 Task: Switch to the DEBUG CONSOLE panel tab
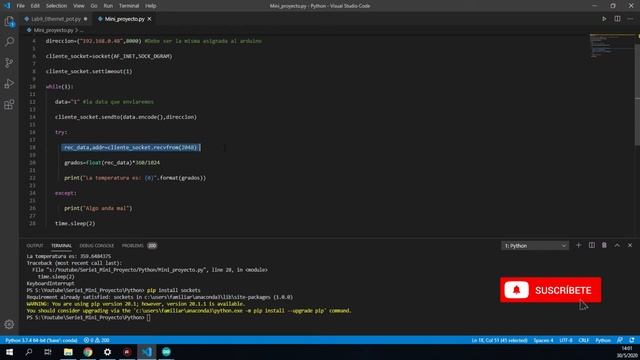coord(97,246)
